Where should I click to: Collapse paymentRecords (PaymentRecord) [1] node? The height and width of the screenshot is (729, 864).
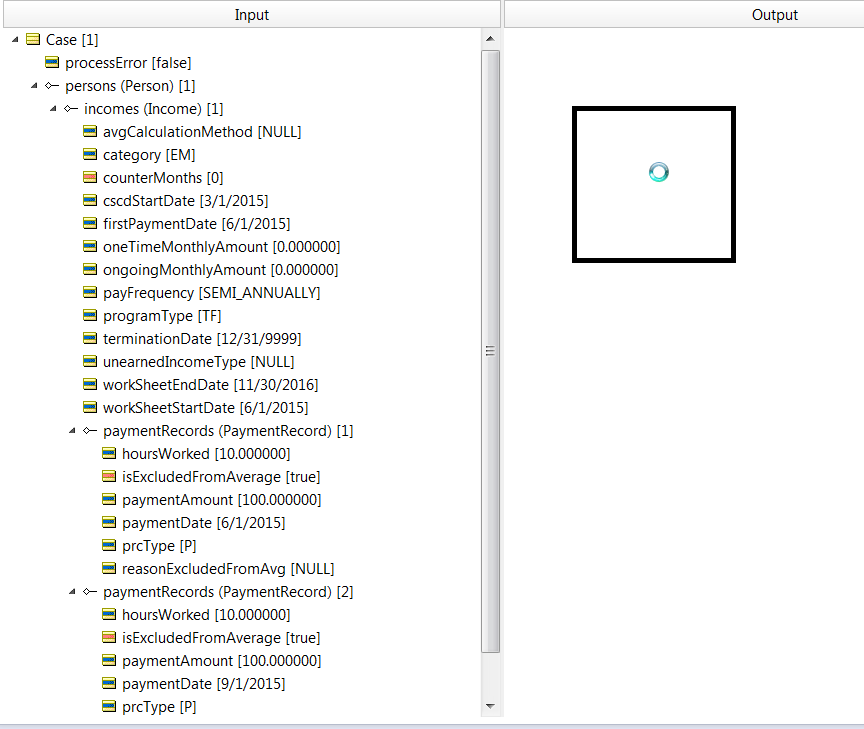tap(72, 431)
